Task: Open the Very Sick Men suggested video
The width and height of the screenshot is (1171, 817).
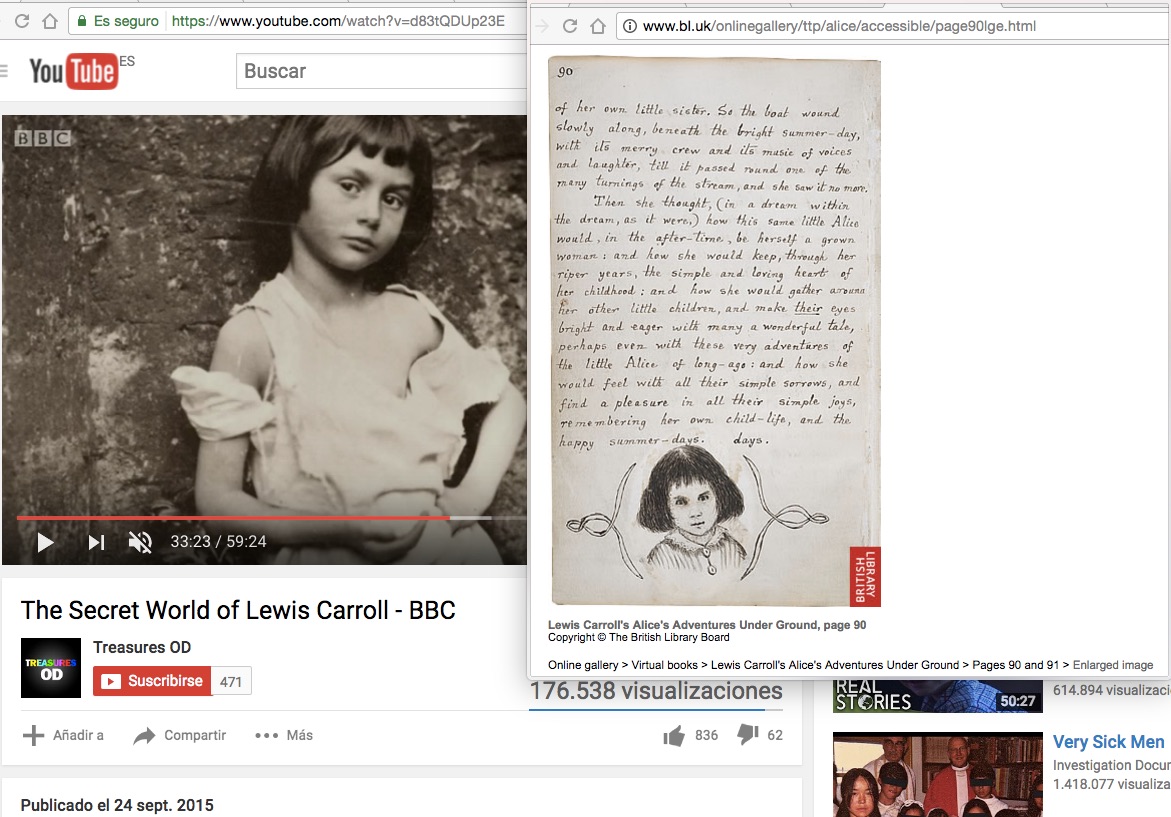Action: (x=1108, y=741)
